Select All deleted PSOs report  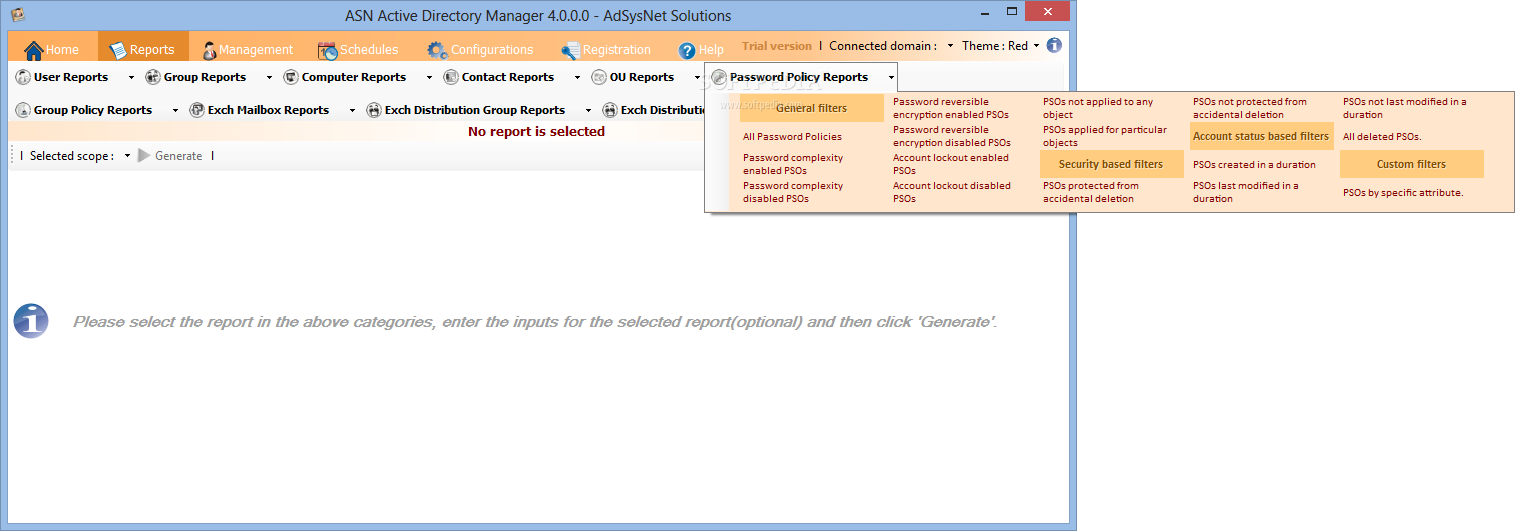click(1382, 136)
